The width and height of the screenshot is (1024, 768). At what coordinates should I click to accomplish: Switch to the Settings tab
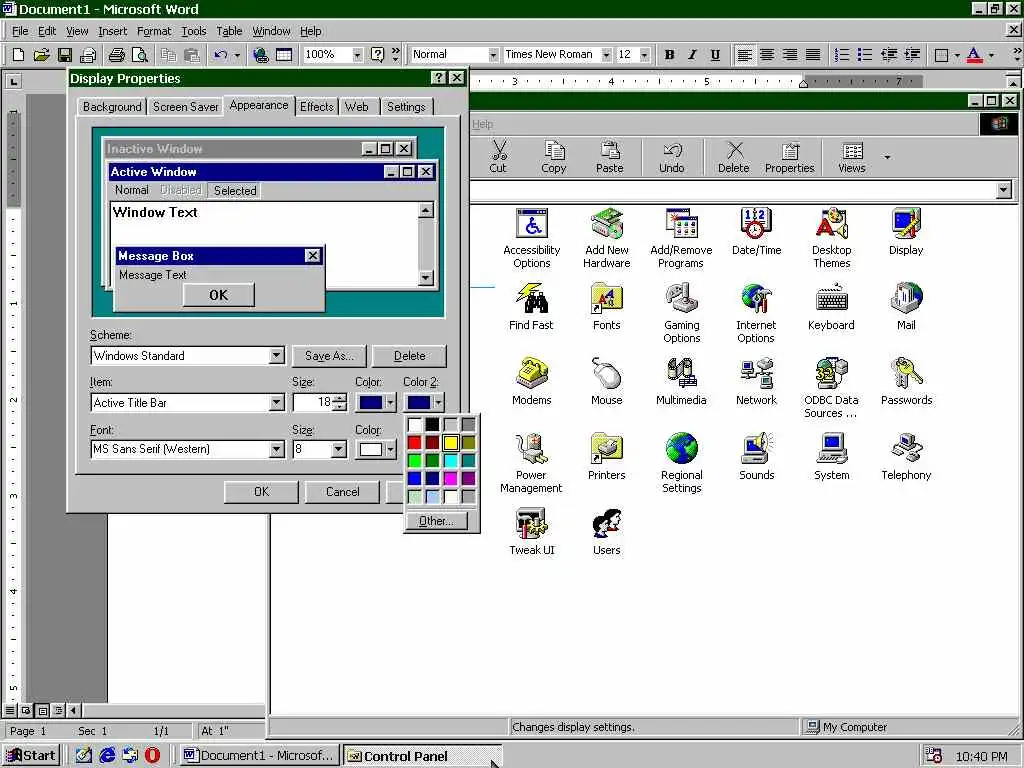(406, 106)
